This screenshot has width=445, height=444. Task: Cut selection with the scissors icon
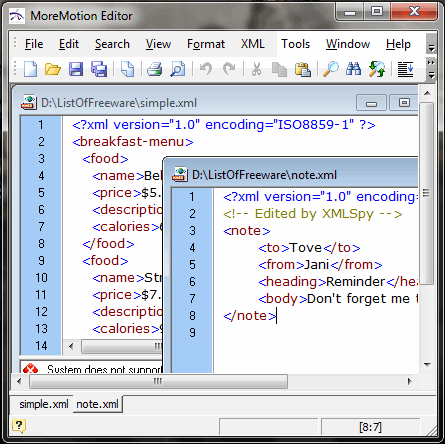tap(256, 69)
